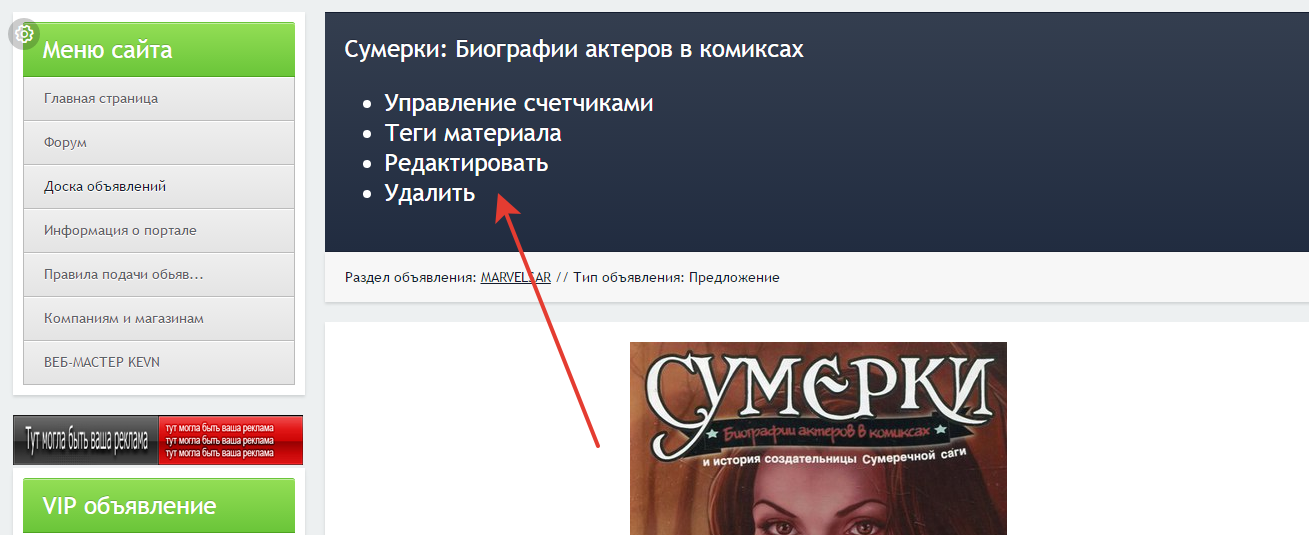Click the red advertisement banner
Viewport: 1309px width, 535px height.
pos(158,440)
